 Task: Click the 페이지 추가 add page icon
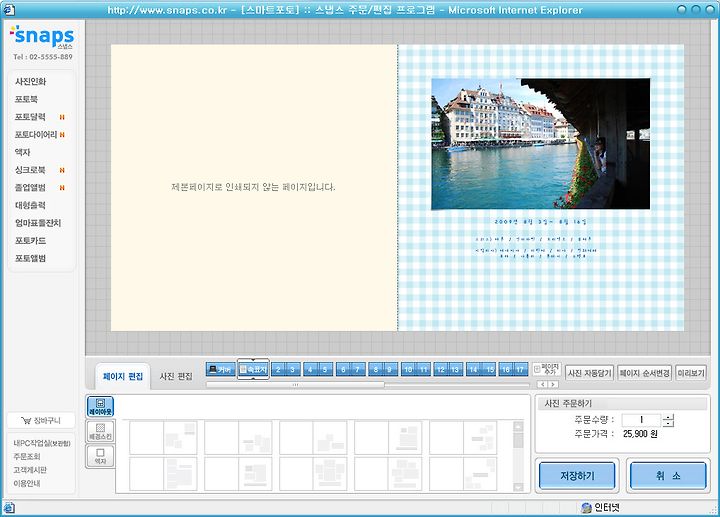coord(546,369)
